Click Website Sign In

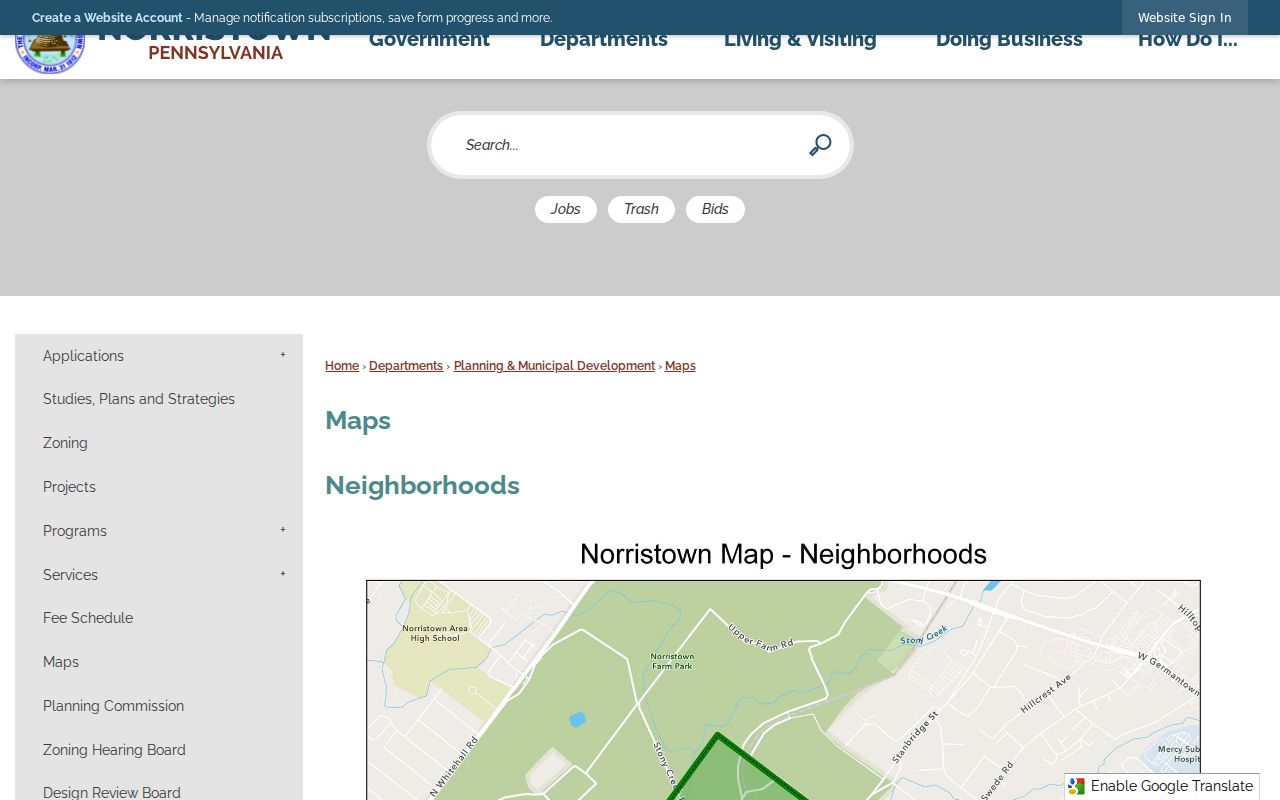(1185, 18)
